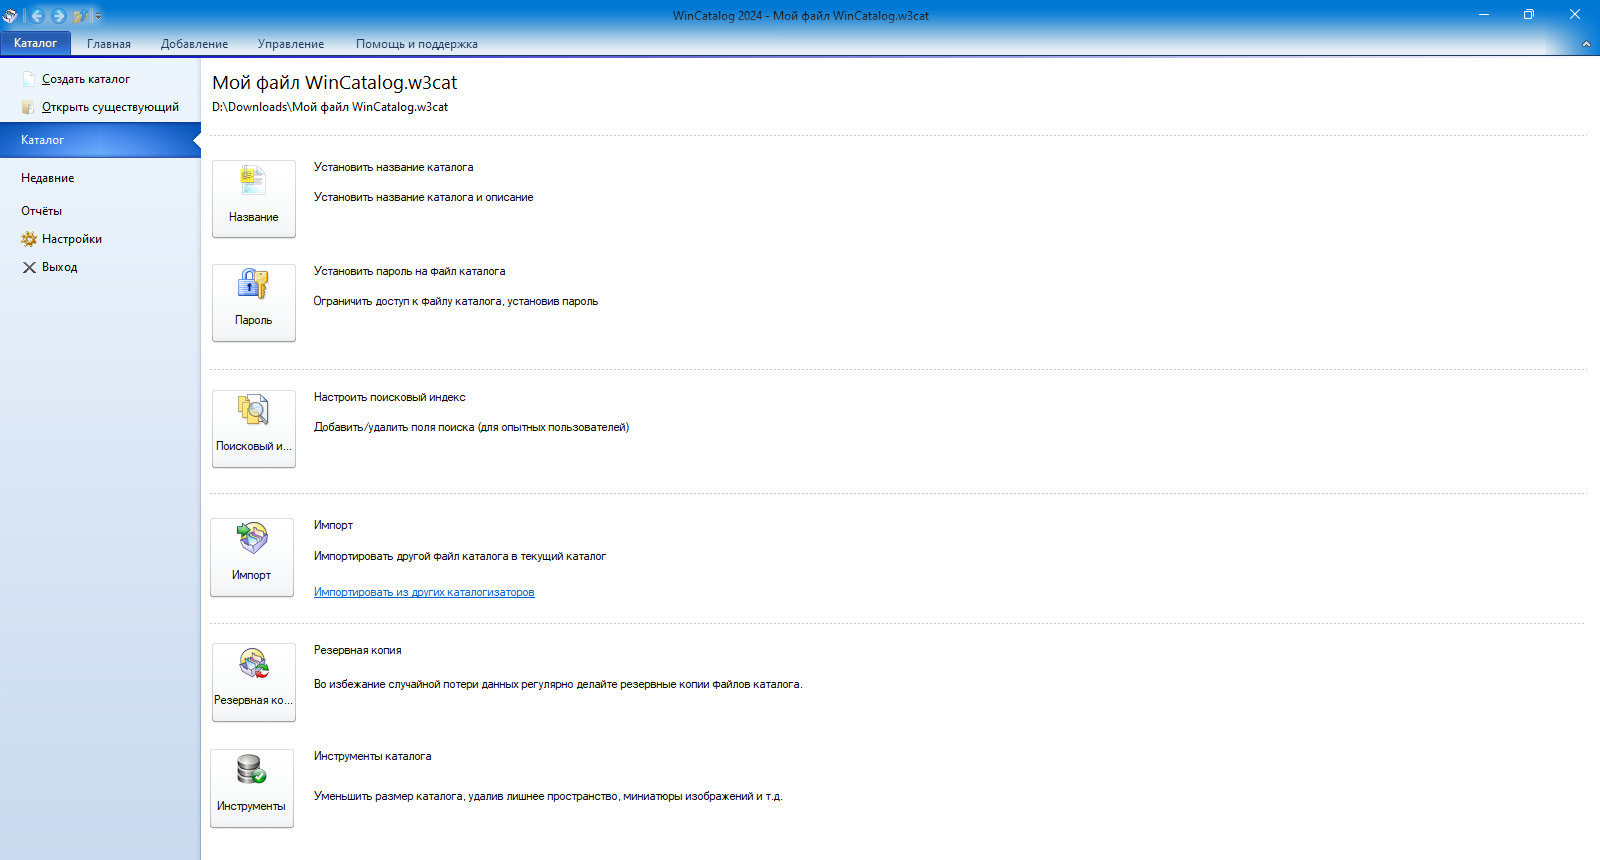Click the Инструменты database icon
The width and height of the screenshot is (1600, 860).
(x=251, y=769)
